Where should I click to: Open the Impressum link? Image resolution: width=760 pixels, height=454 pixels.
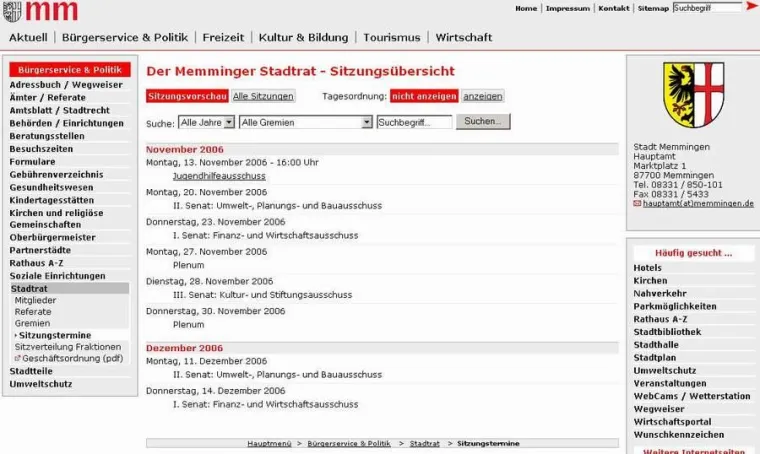(568, 8)
